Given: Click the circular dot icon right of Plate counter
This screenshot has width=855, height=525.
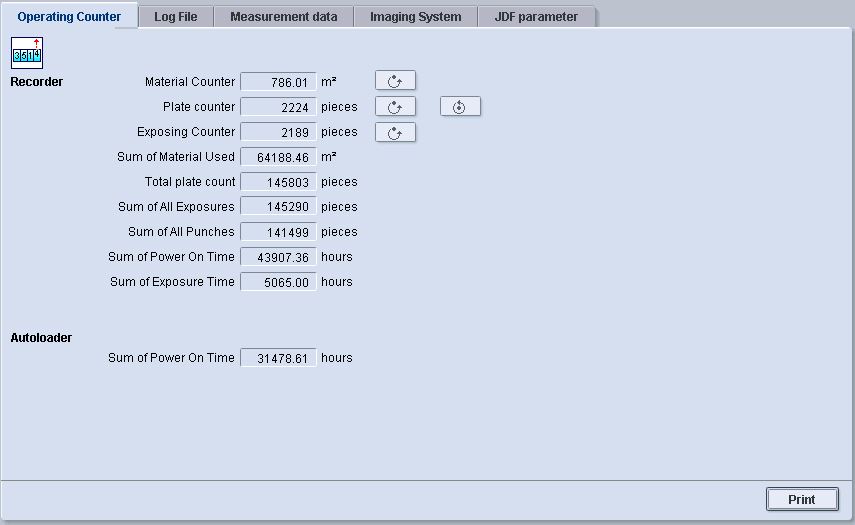Looking at the screenshot, I should point(460,107).
